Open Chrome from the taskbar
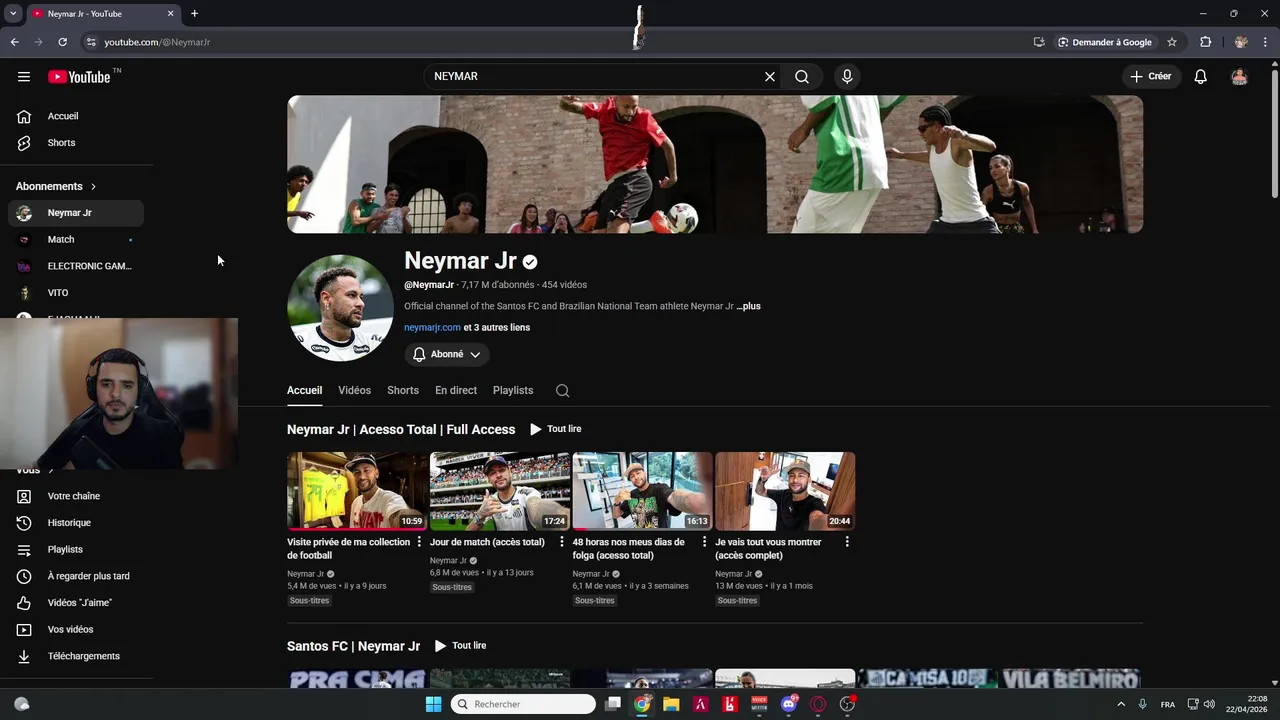 (x=642, y=704)
